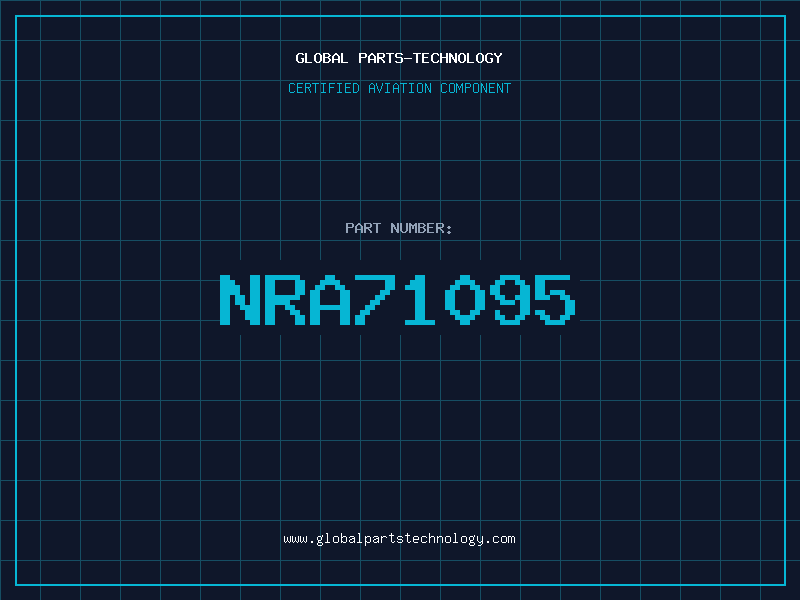Click the digit 1 in part number
The image size is (800, 600).
pyautogui.click(x=422, y=300)
